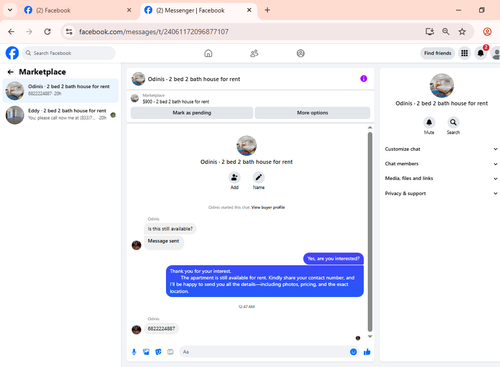The height and width of the screenshot is (367, 500).
Task: Click the scroll-down arrow in chat
Action: coord(370,336)
